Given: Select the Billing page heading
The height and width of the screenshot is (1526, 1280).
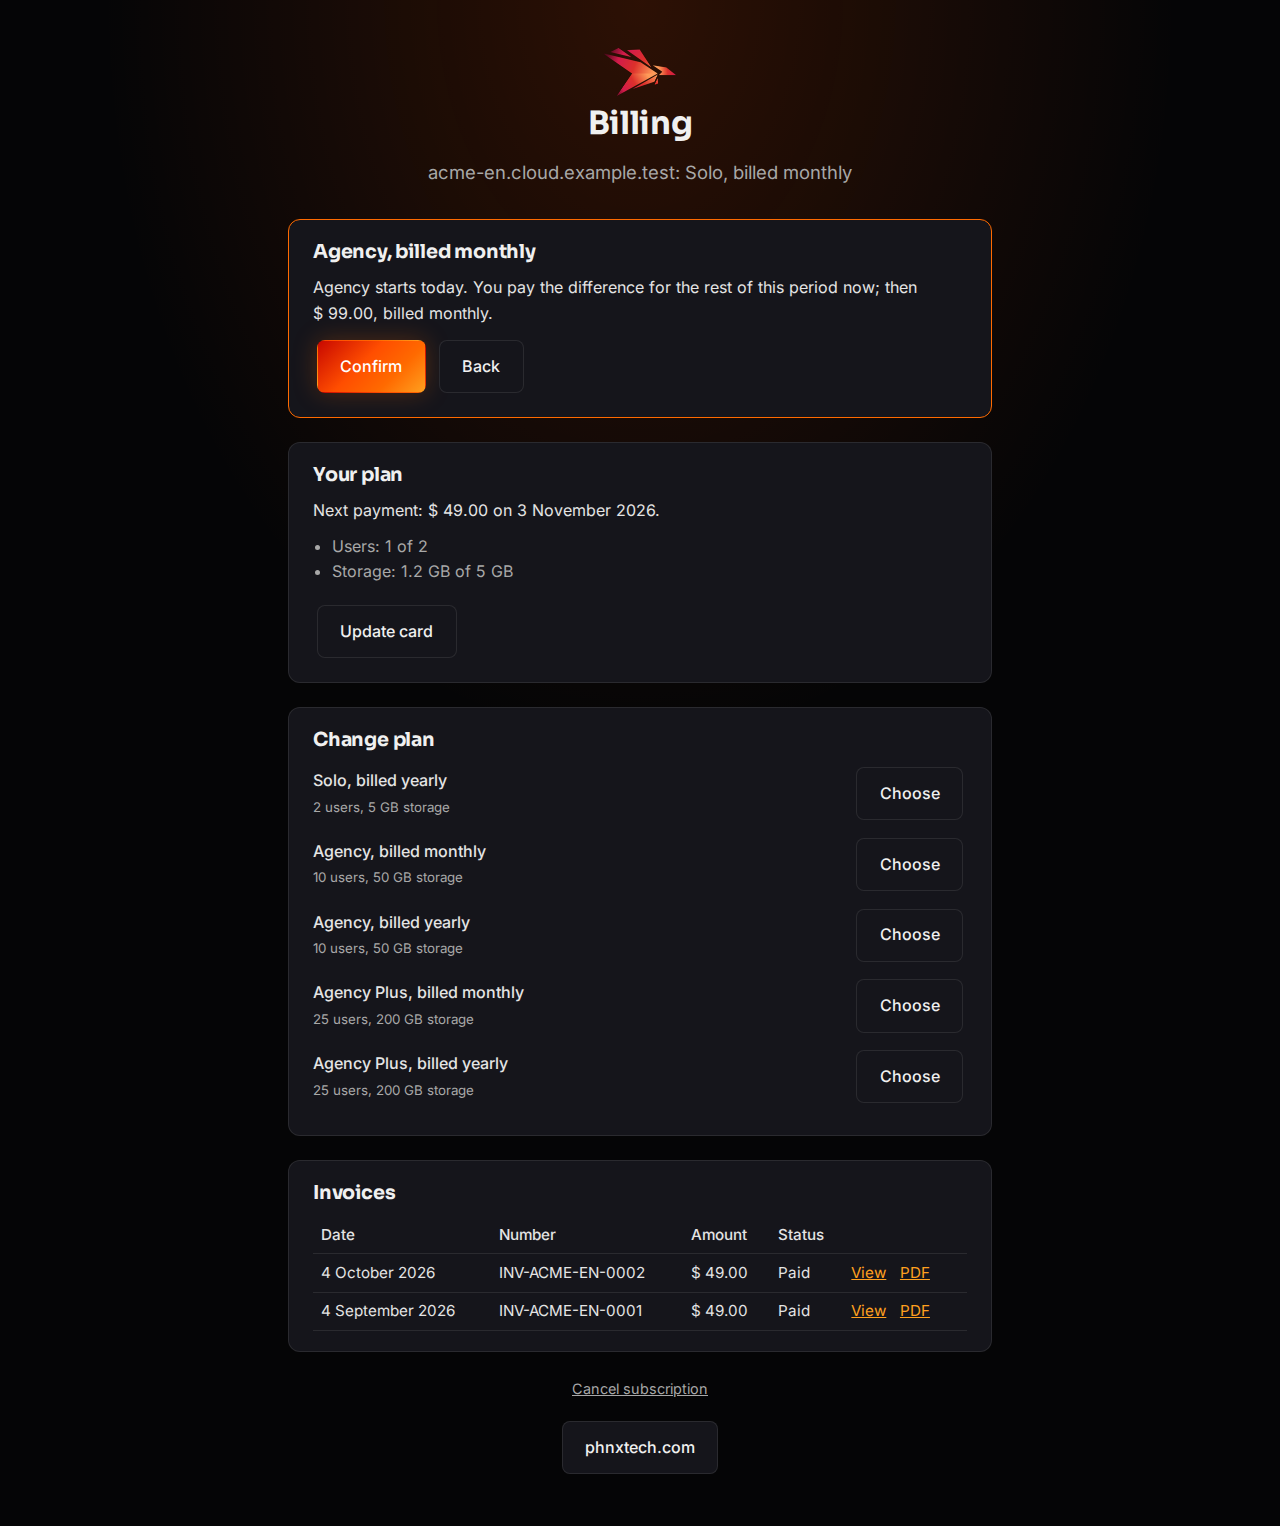Looking at the screenshot, I should click(640, 123).
